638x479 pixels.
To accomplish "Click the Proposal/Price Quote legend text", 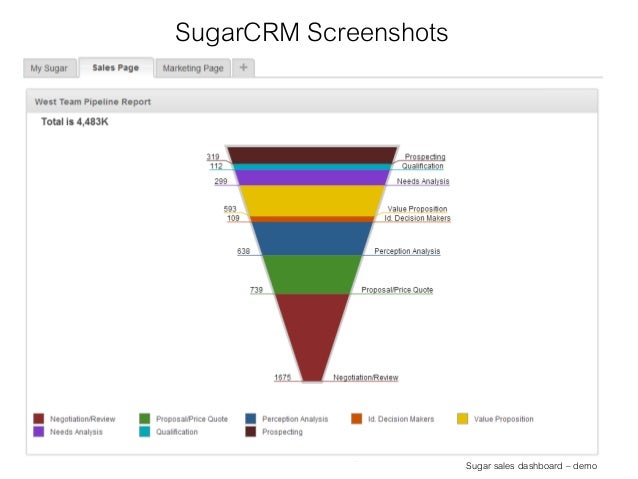I will tap(192, 419).
